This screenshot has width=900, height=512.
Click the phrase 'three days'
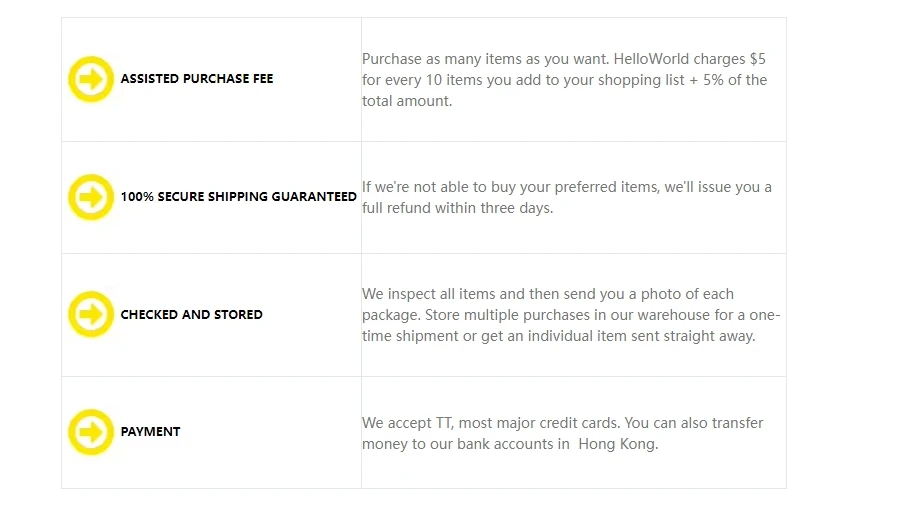pos(516,208)
